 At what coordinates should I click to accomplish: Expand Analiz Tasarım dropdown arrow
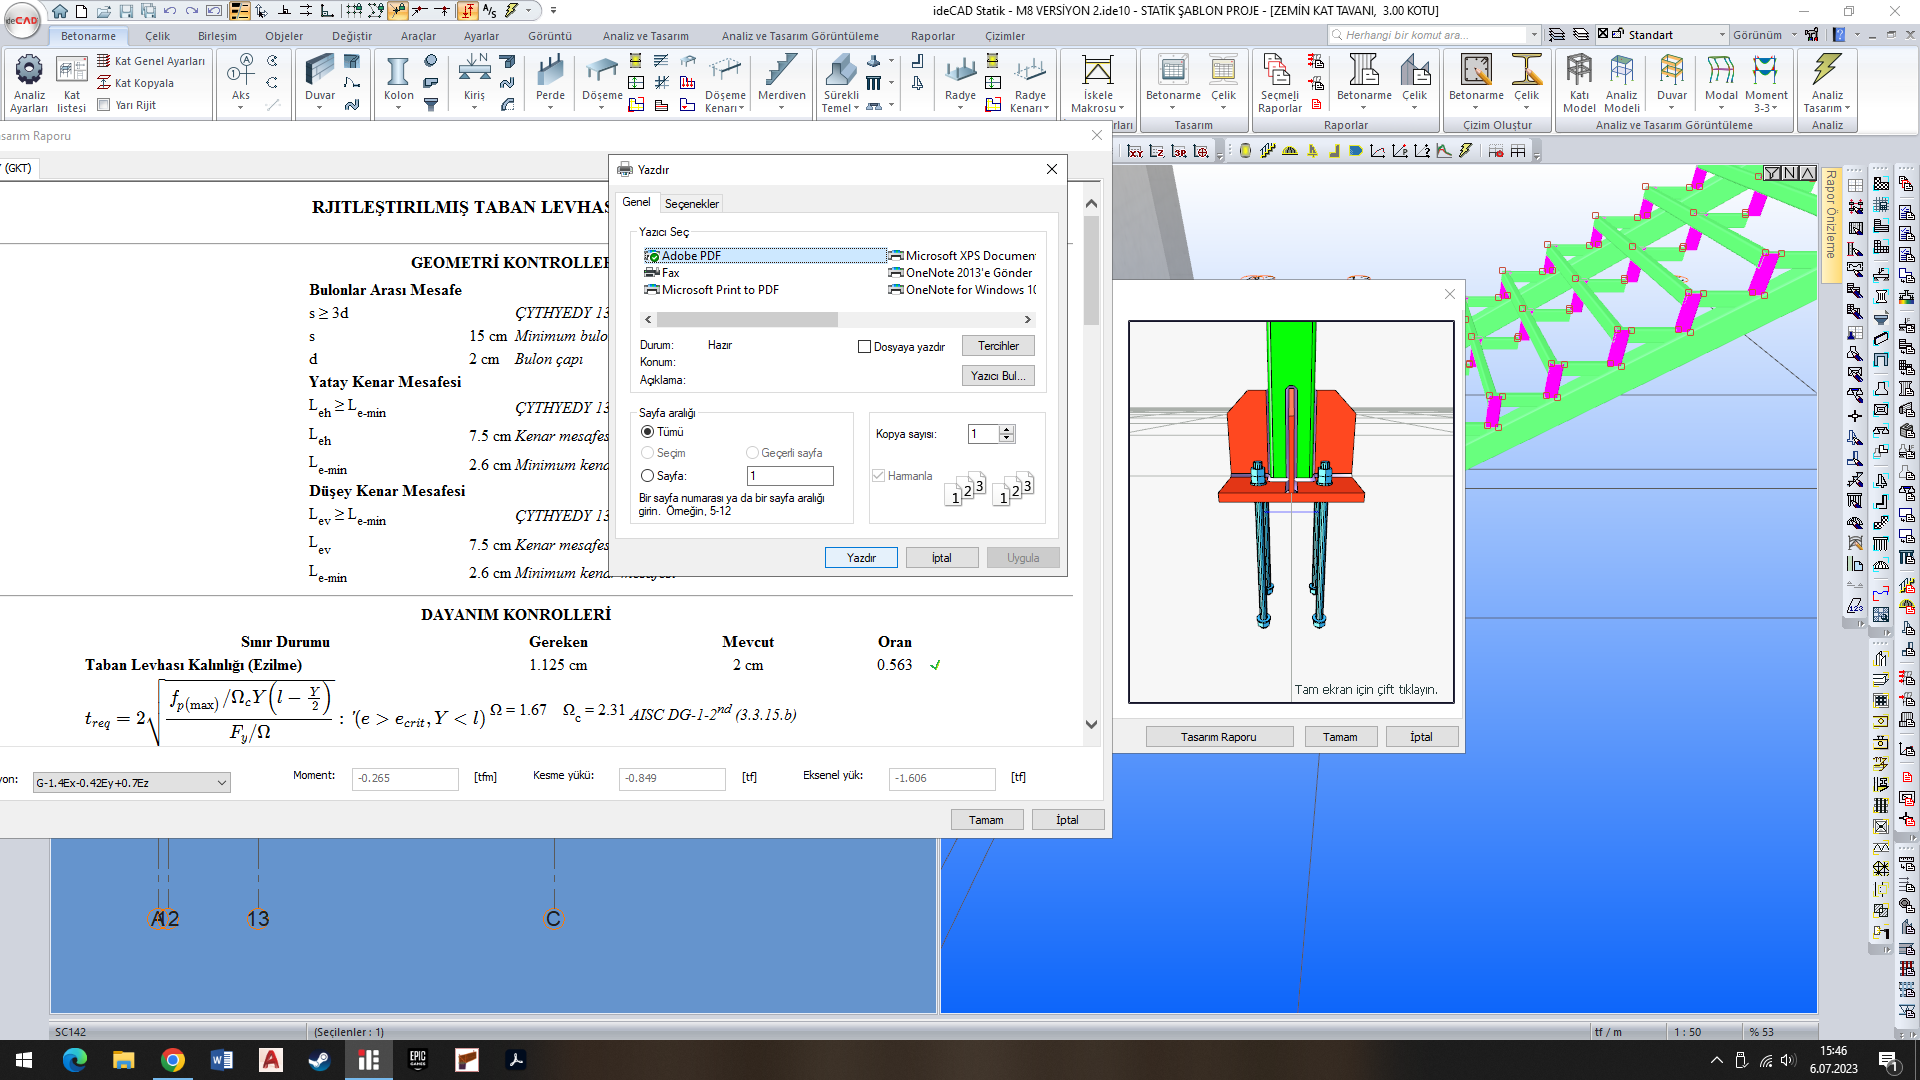1847,108
